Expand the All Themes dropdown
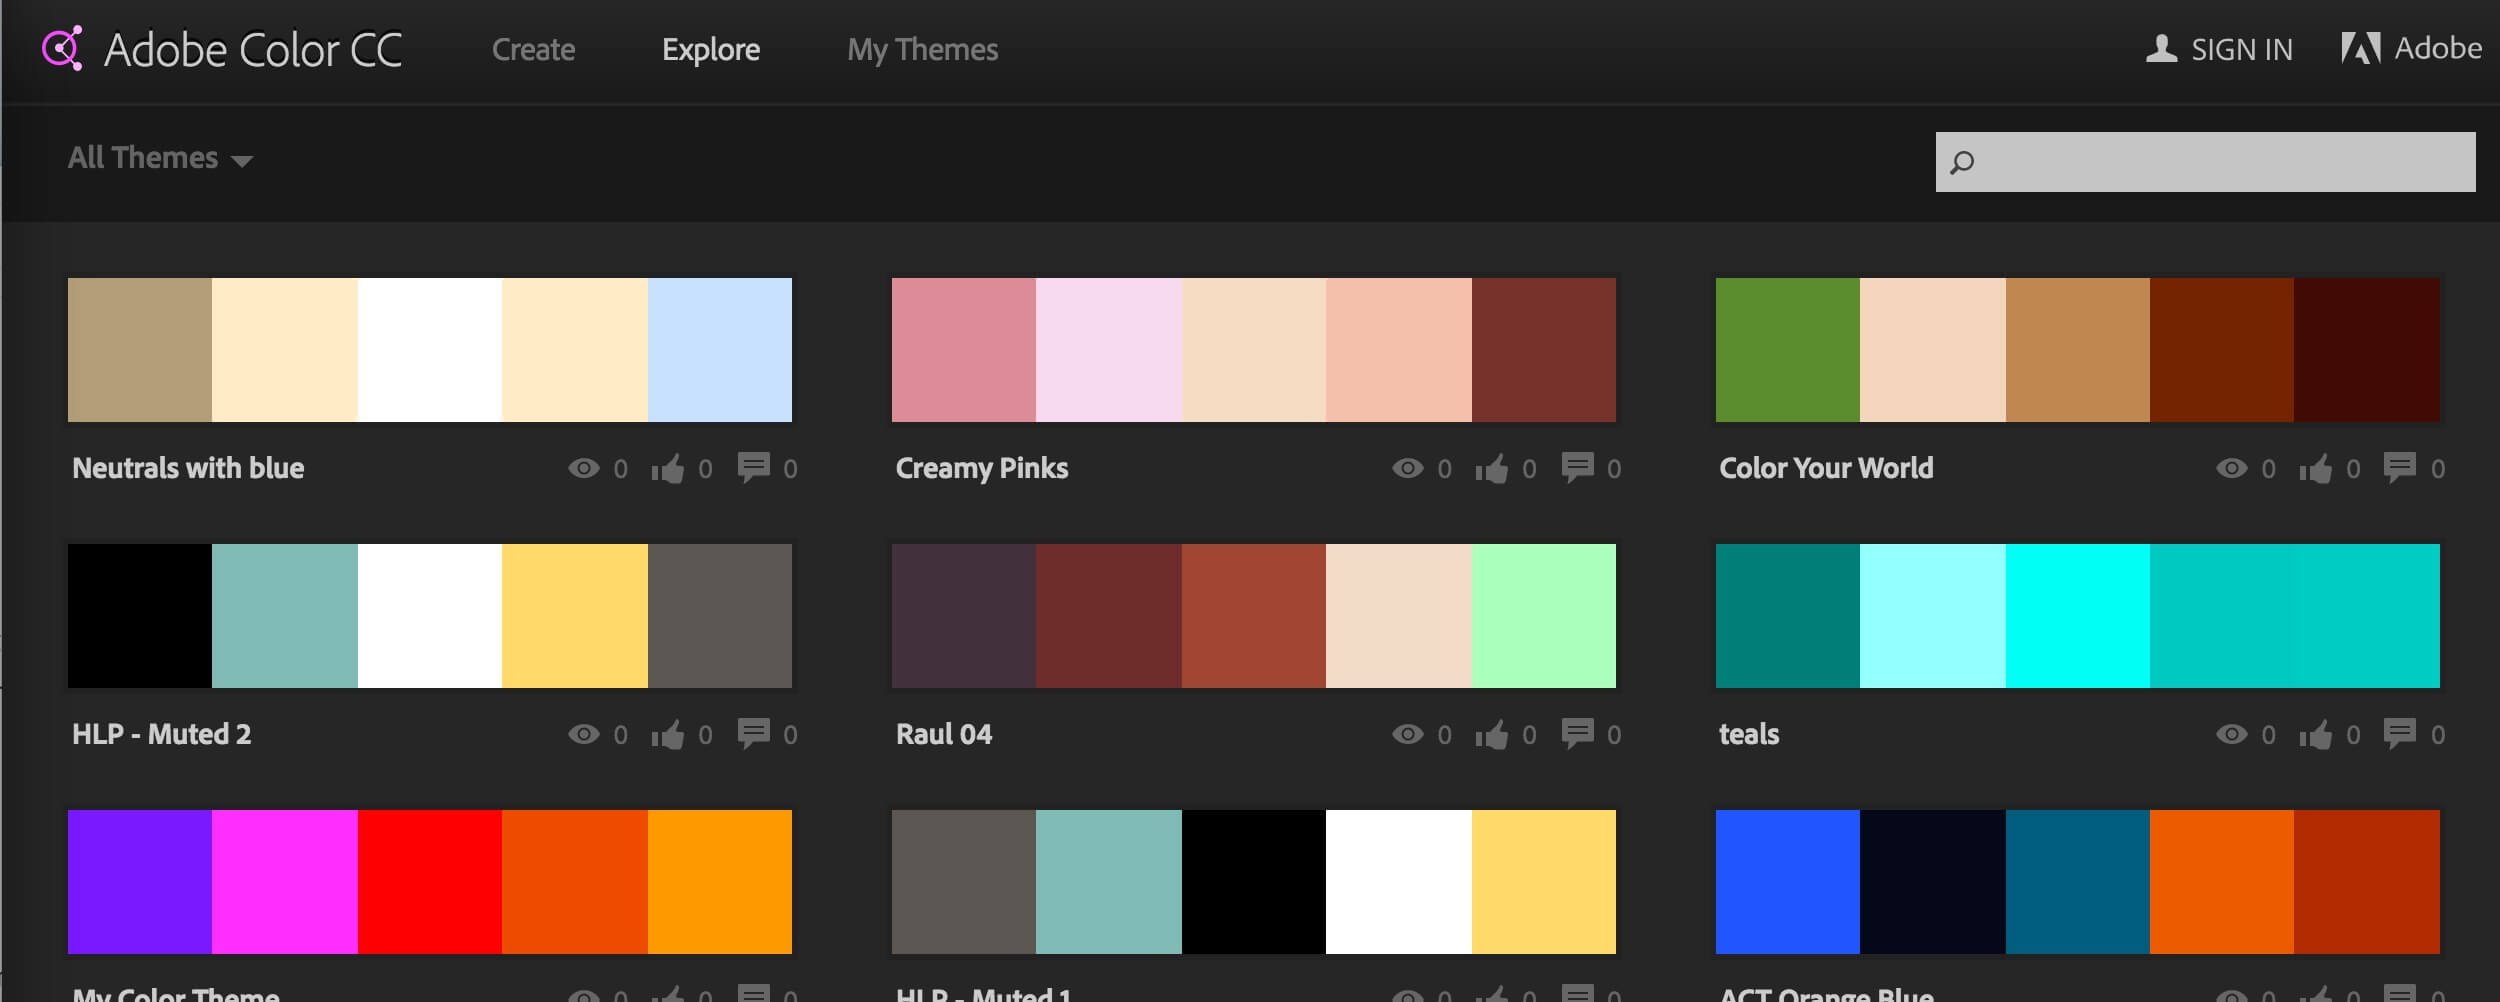Viewport: 2500px width, 1002px height. [x=160, y=158]
